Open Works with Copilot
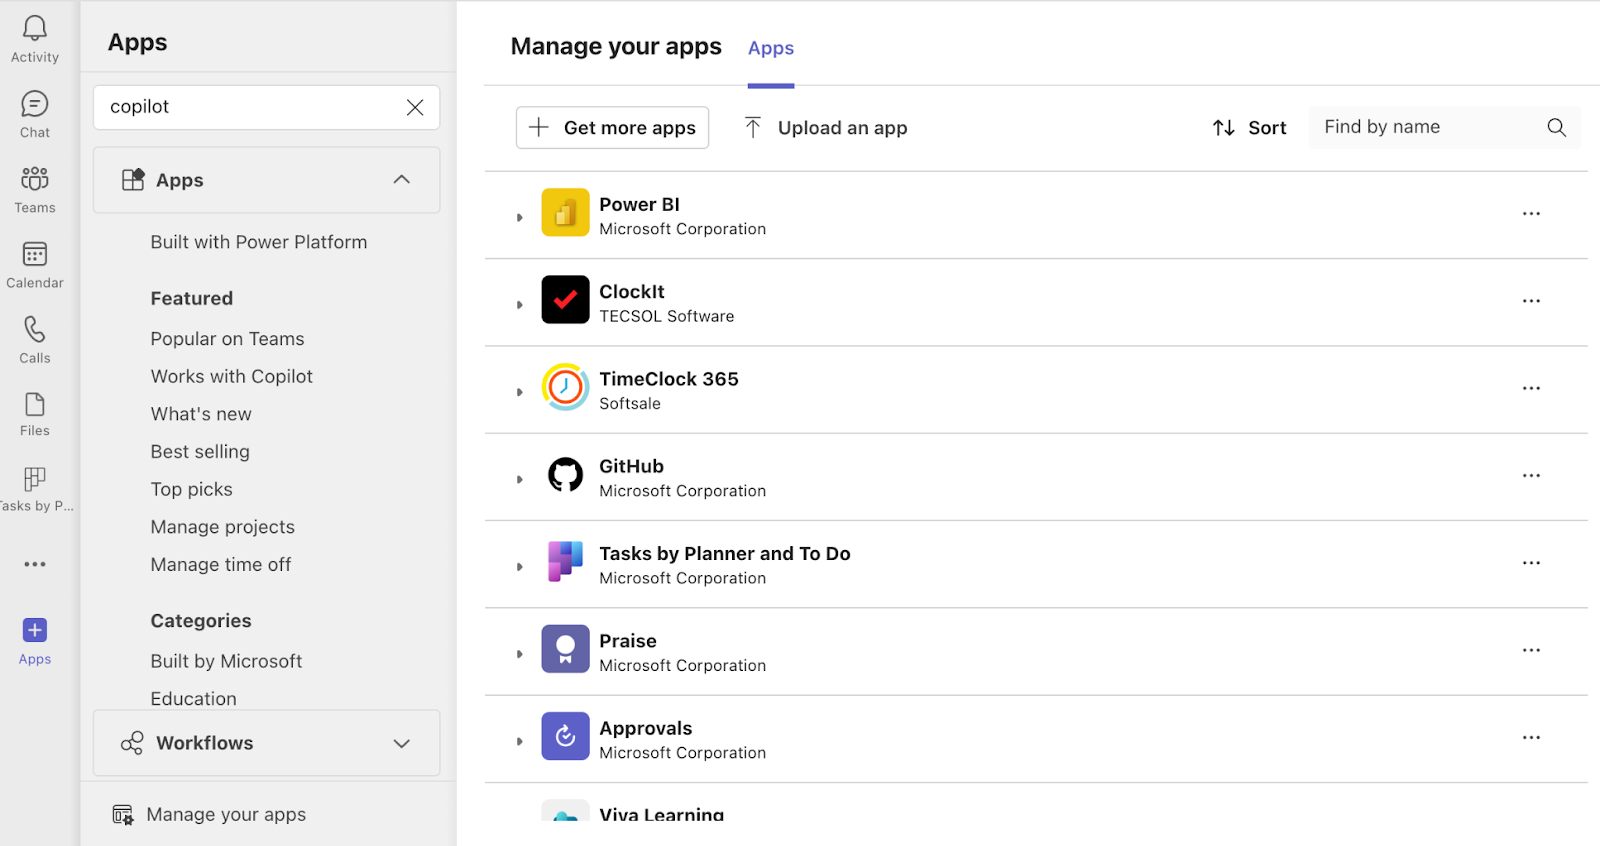This screenshot has height=846, width=1600. [x=232, y=376]
